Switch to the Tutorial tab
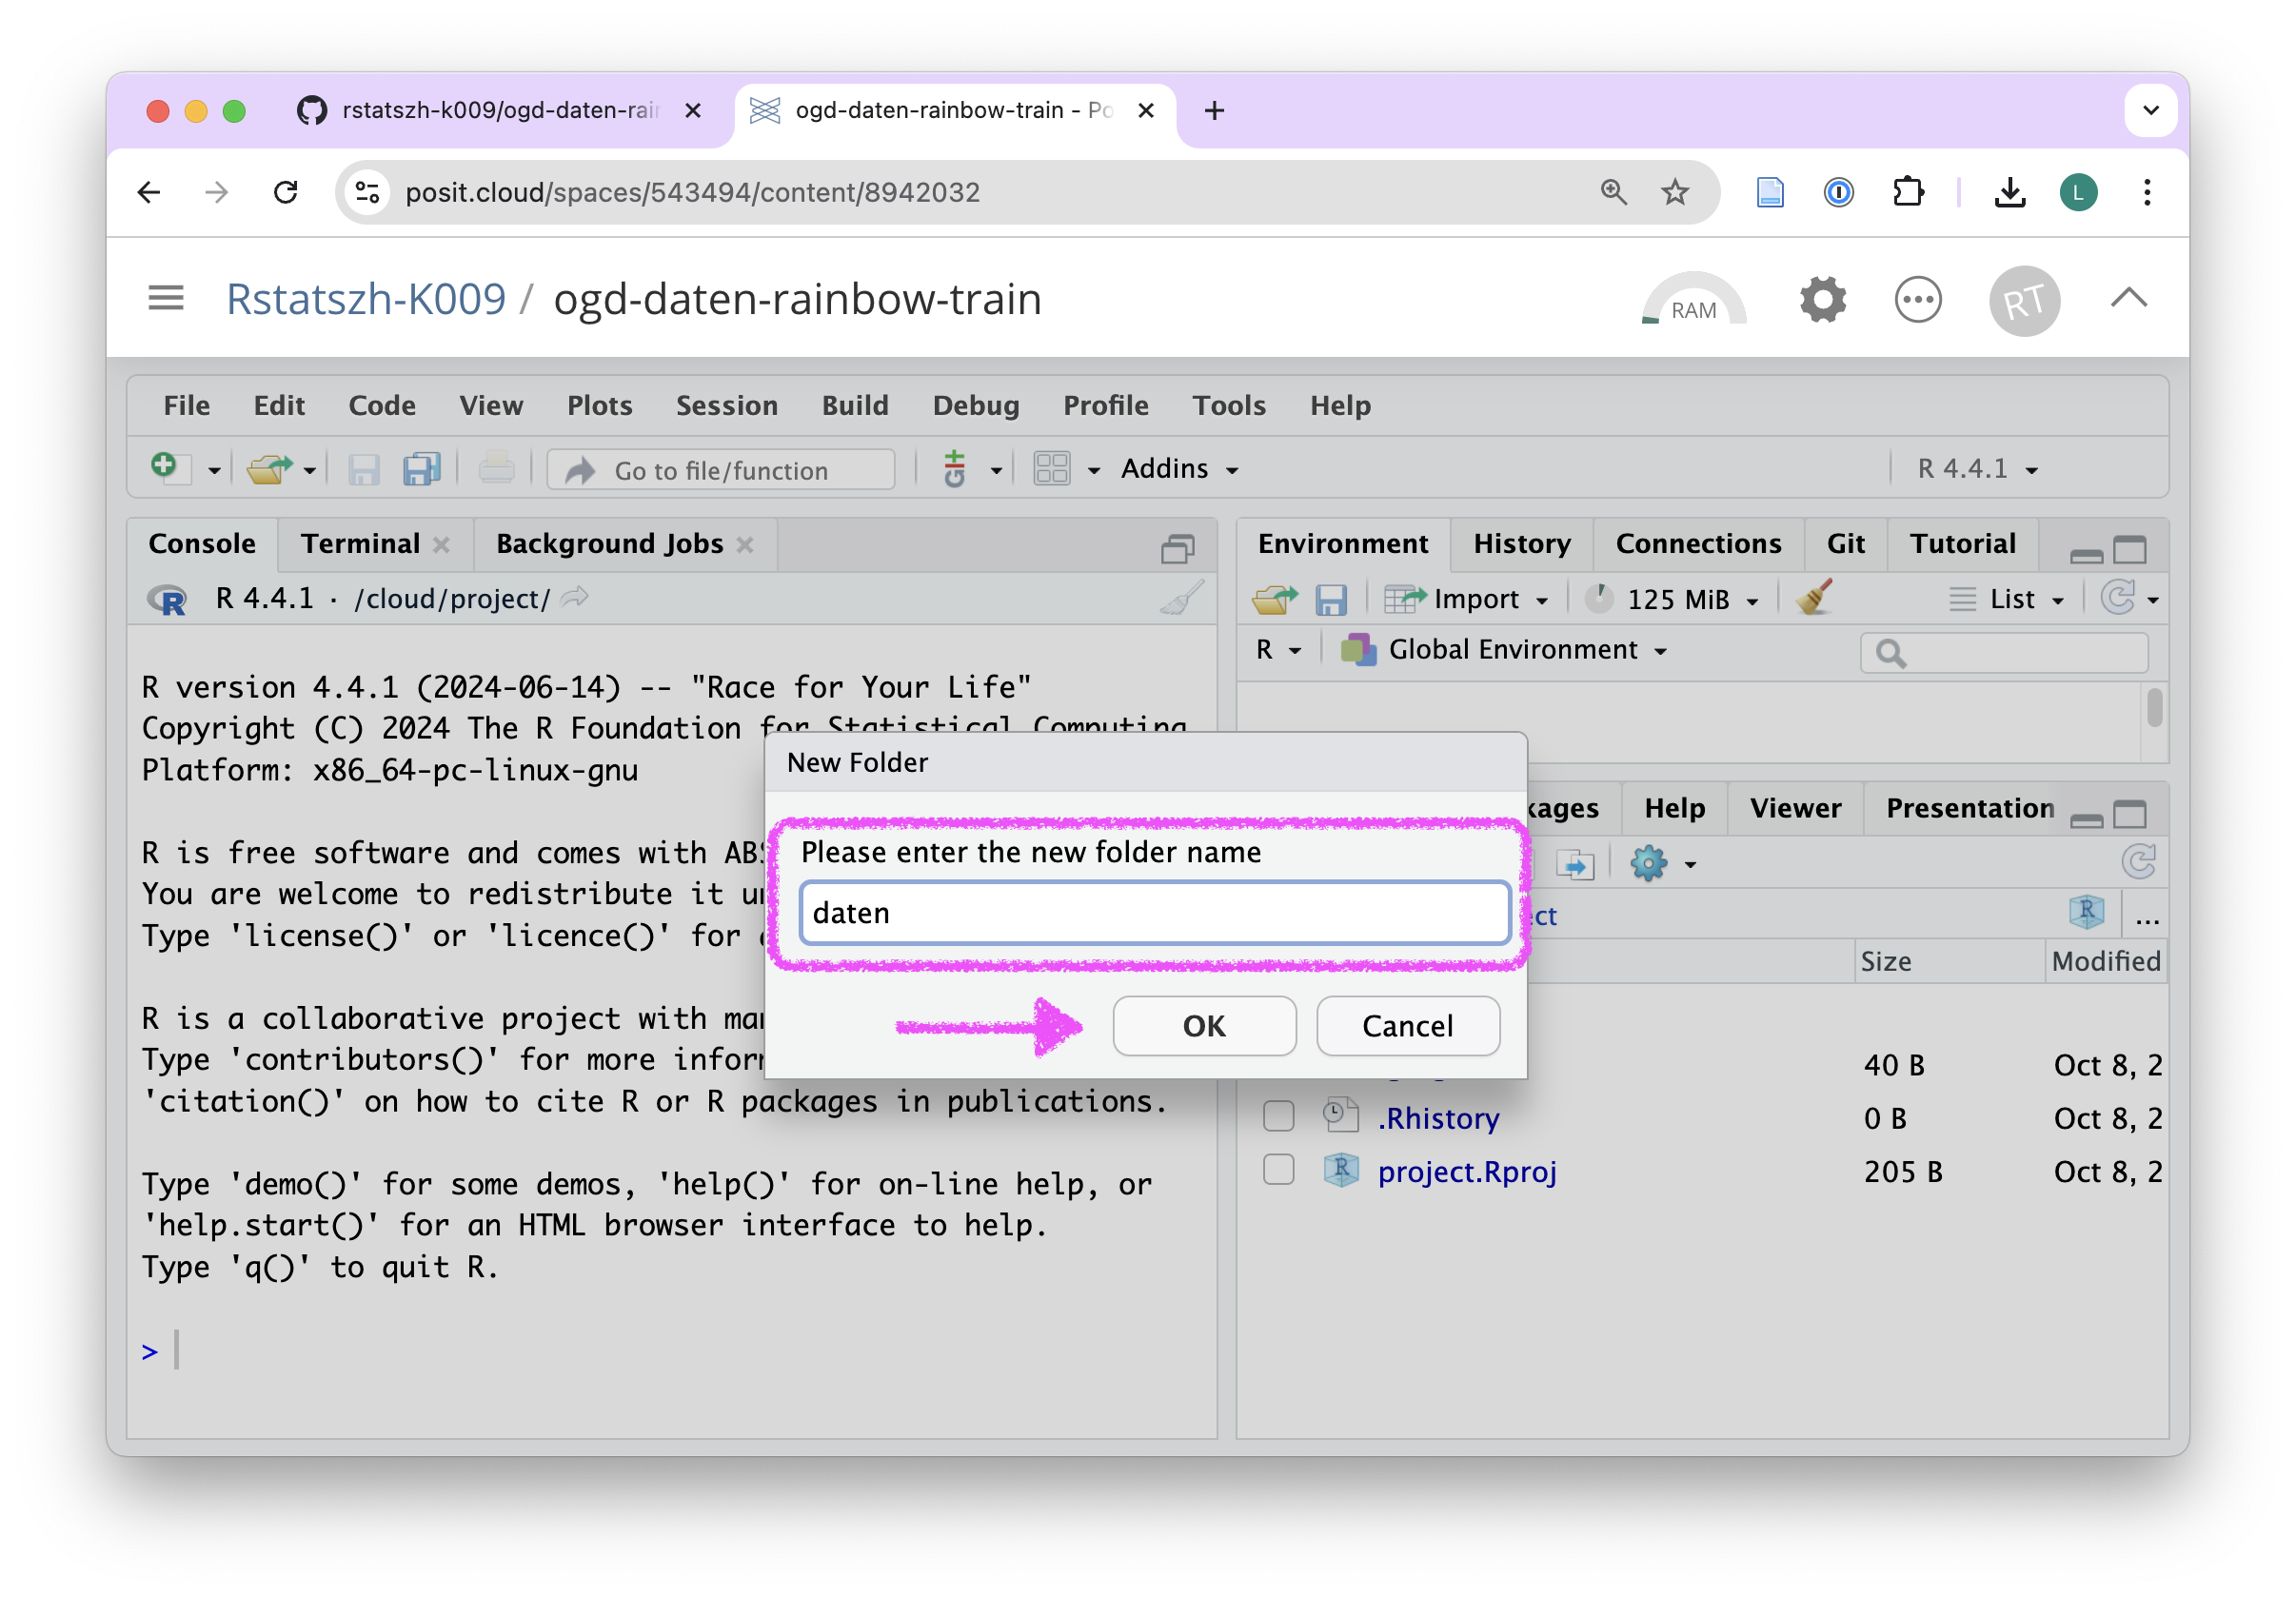This screenshot has height=1597, width=2296. [x=1962, y=543]
